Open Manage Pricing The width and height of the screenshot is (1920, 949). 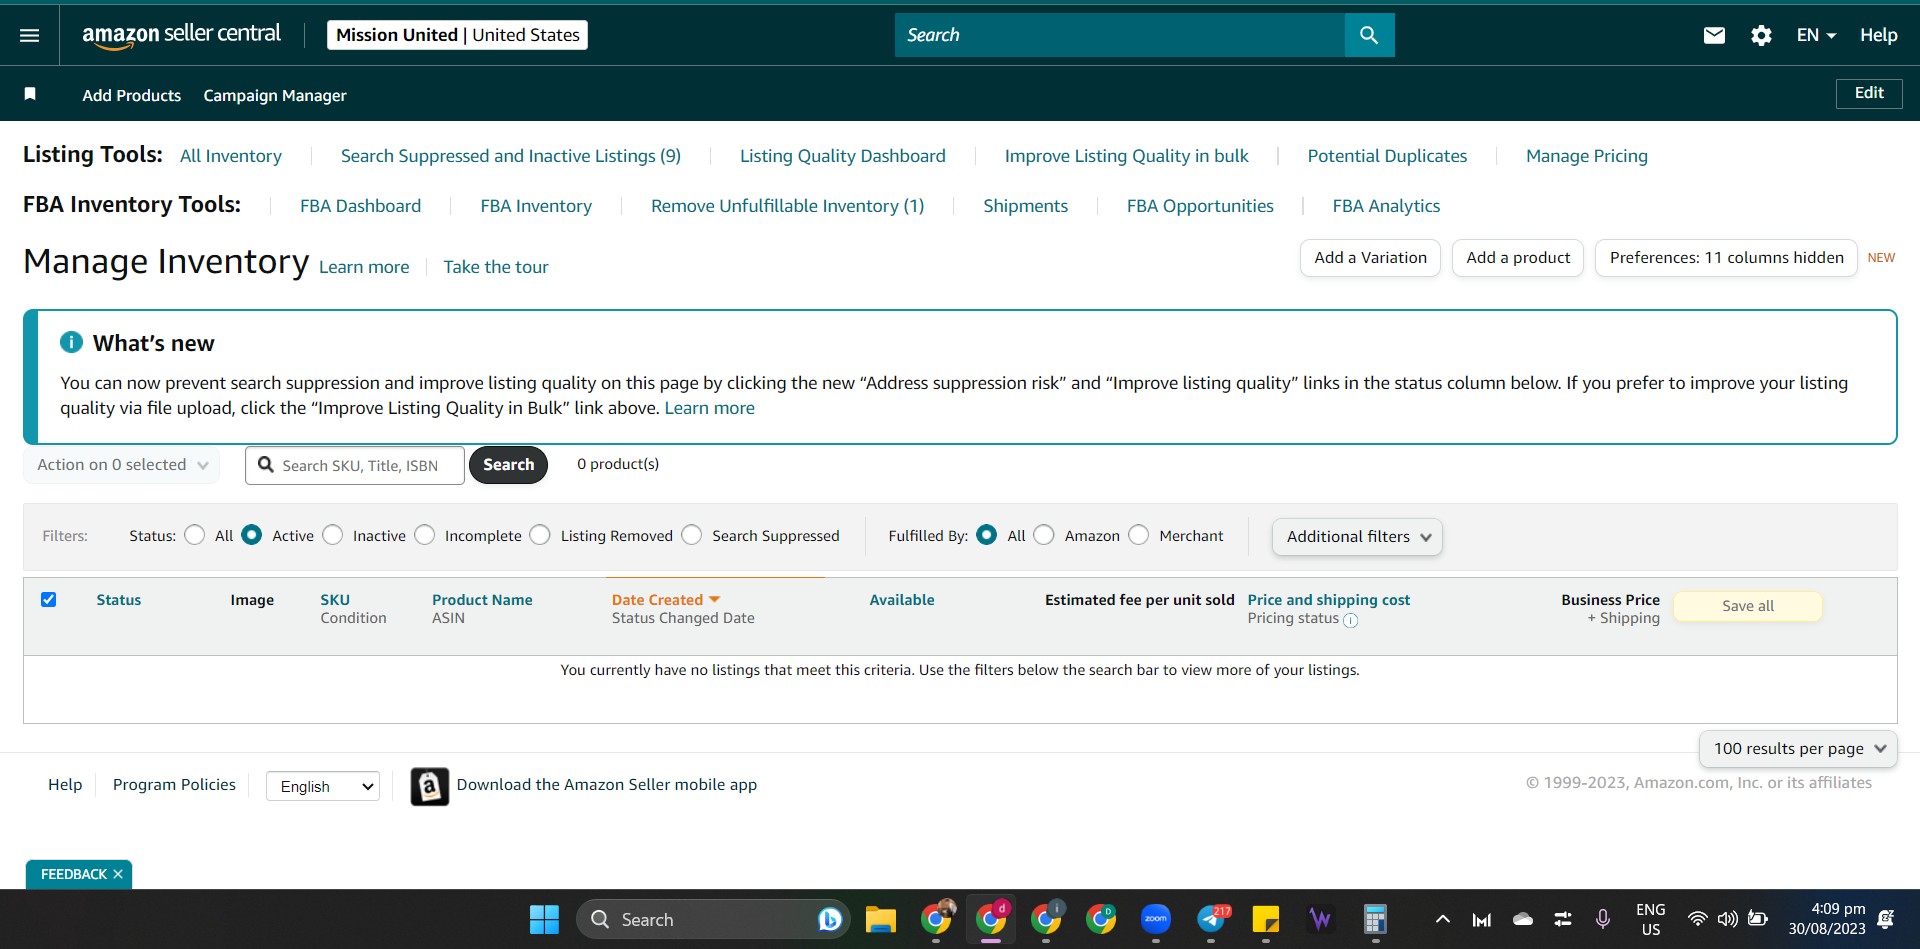point(1587,156)
